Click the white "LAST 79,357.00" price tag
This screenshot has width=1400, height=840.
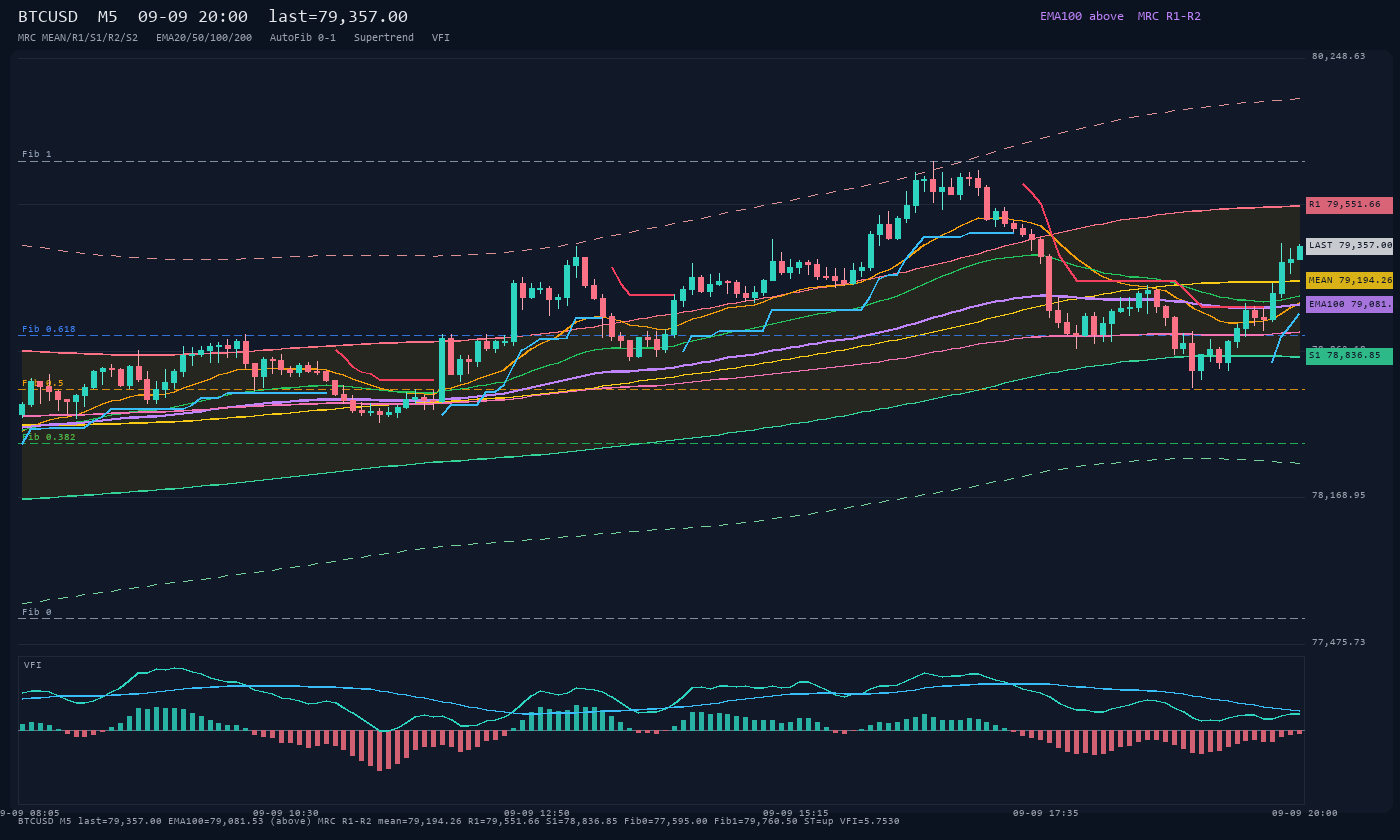coord(1349,245)
